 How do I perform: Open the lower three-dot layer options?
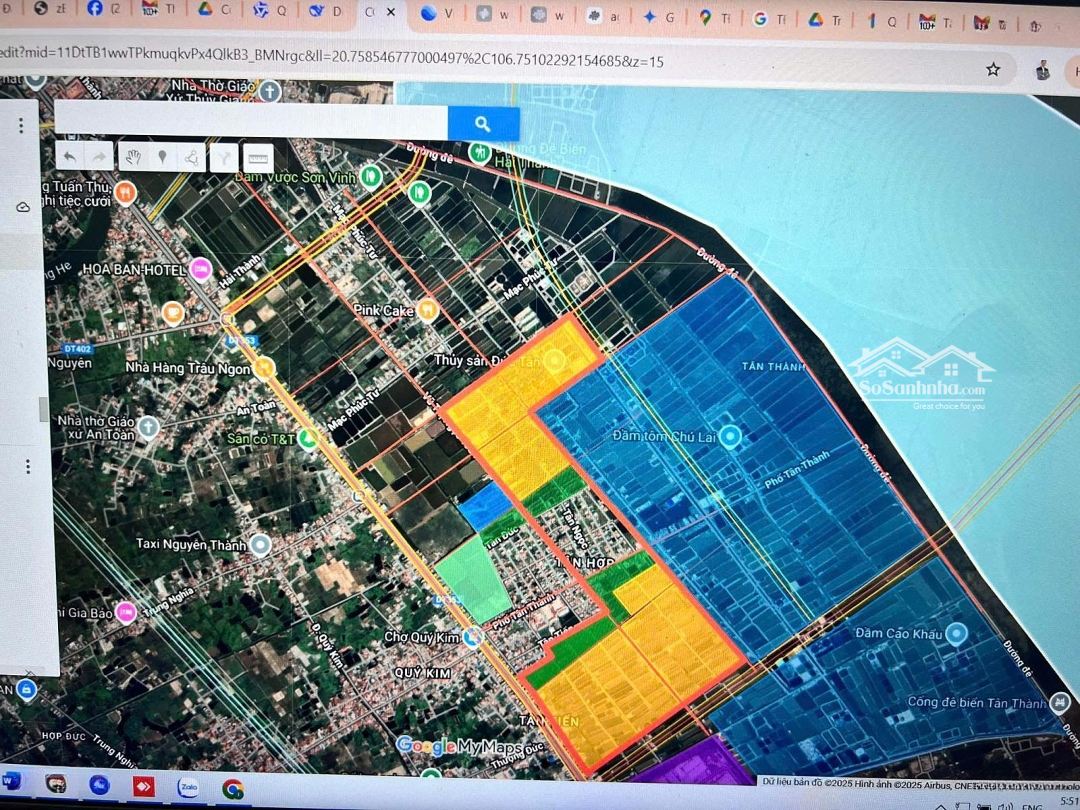click(28, 467)
